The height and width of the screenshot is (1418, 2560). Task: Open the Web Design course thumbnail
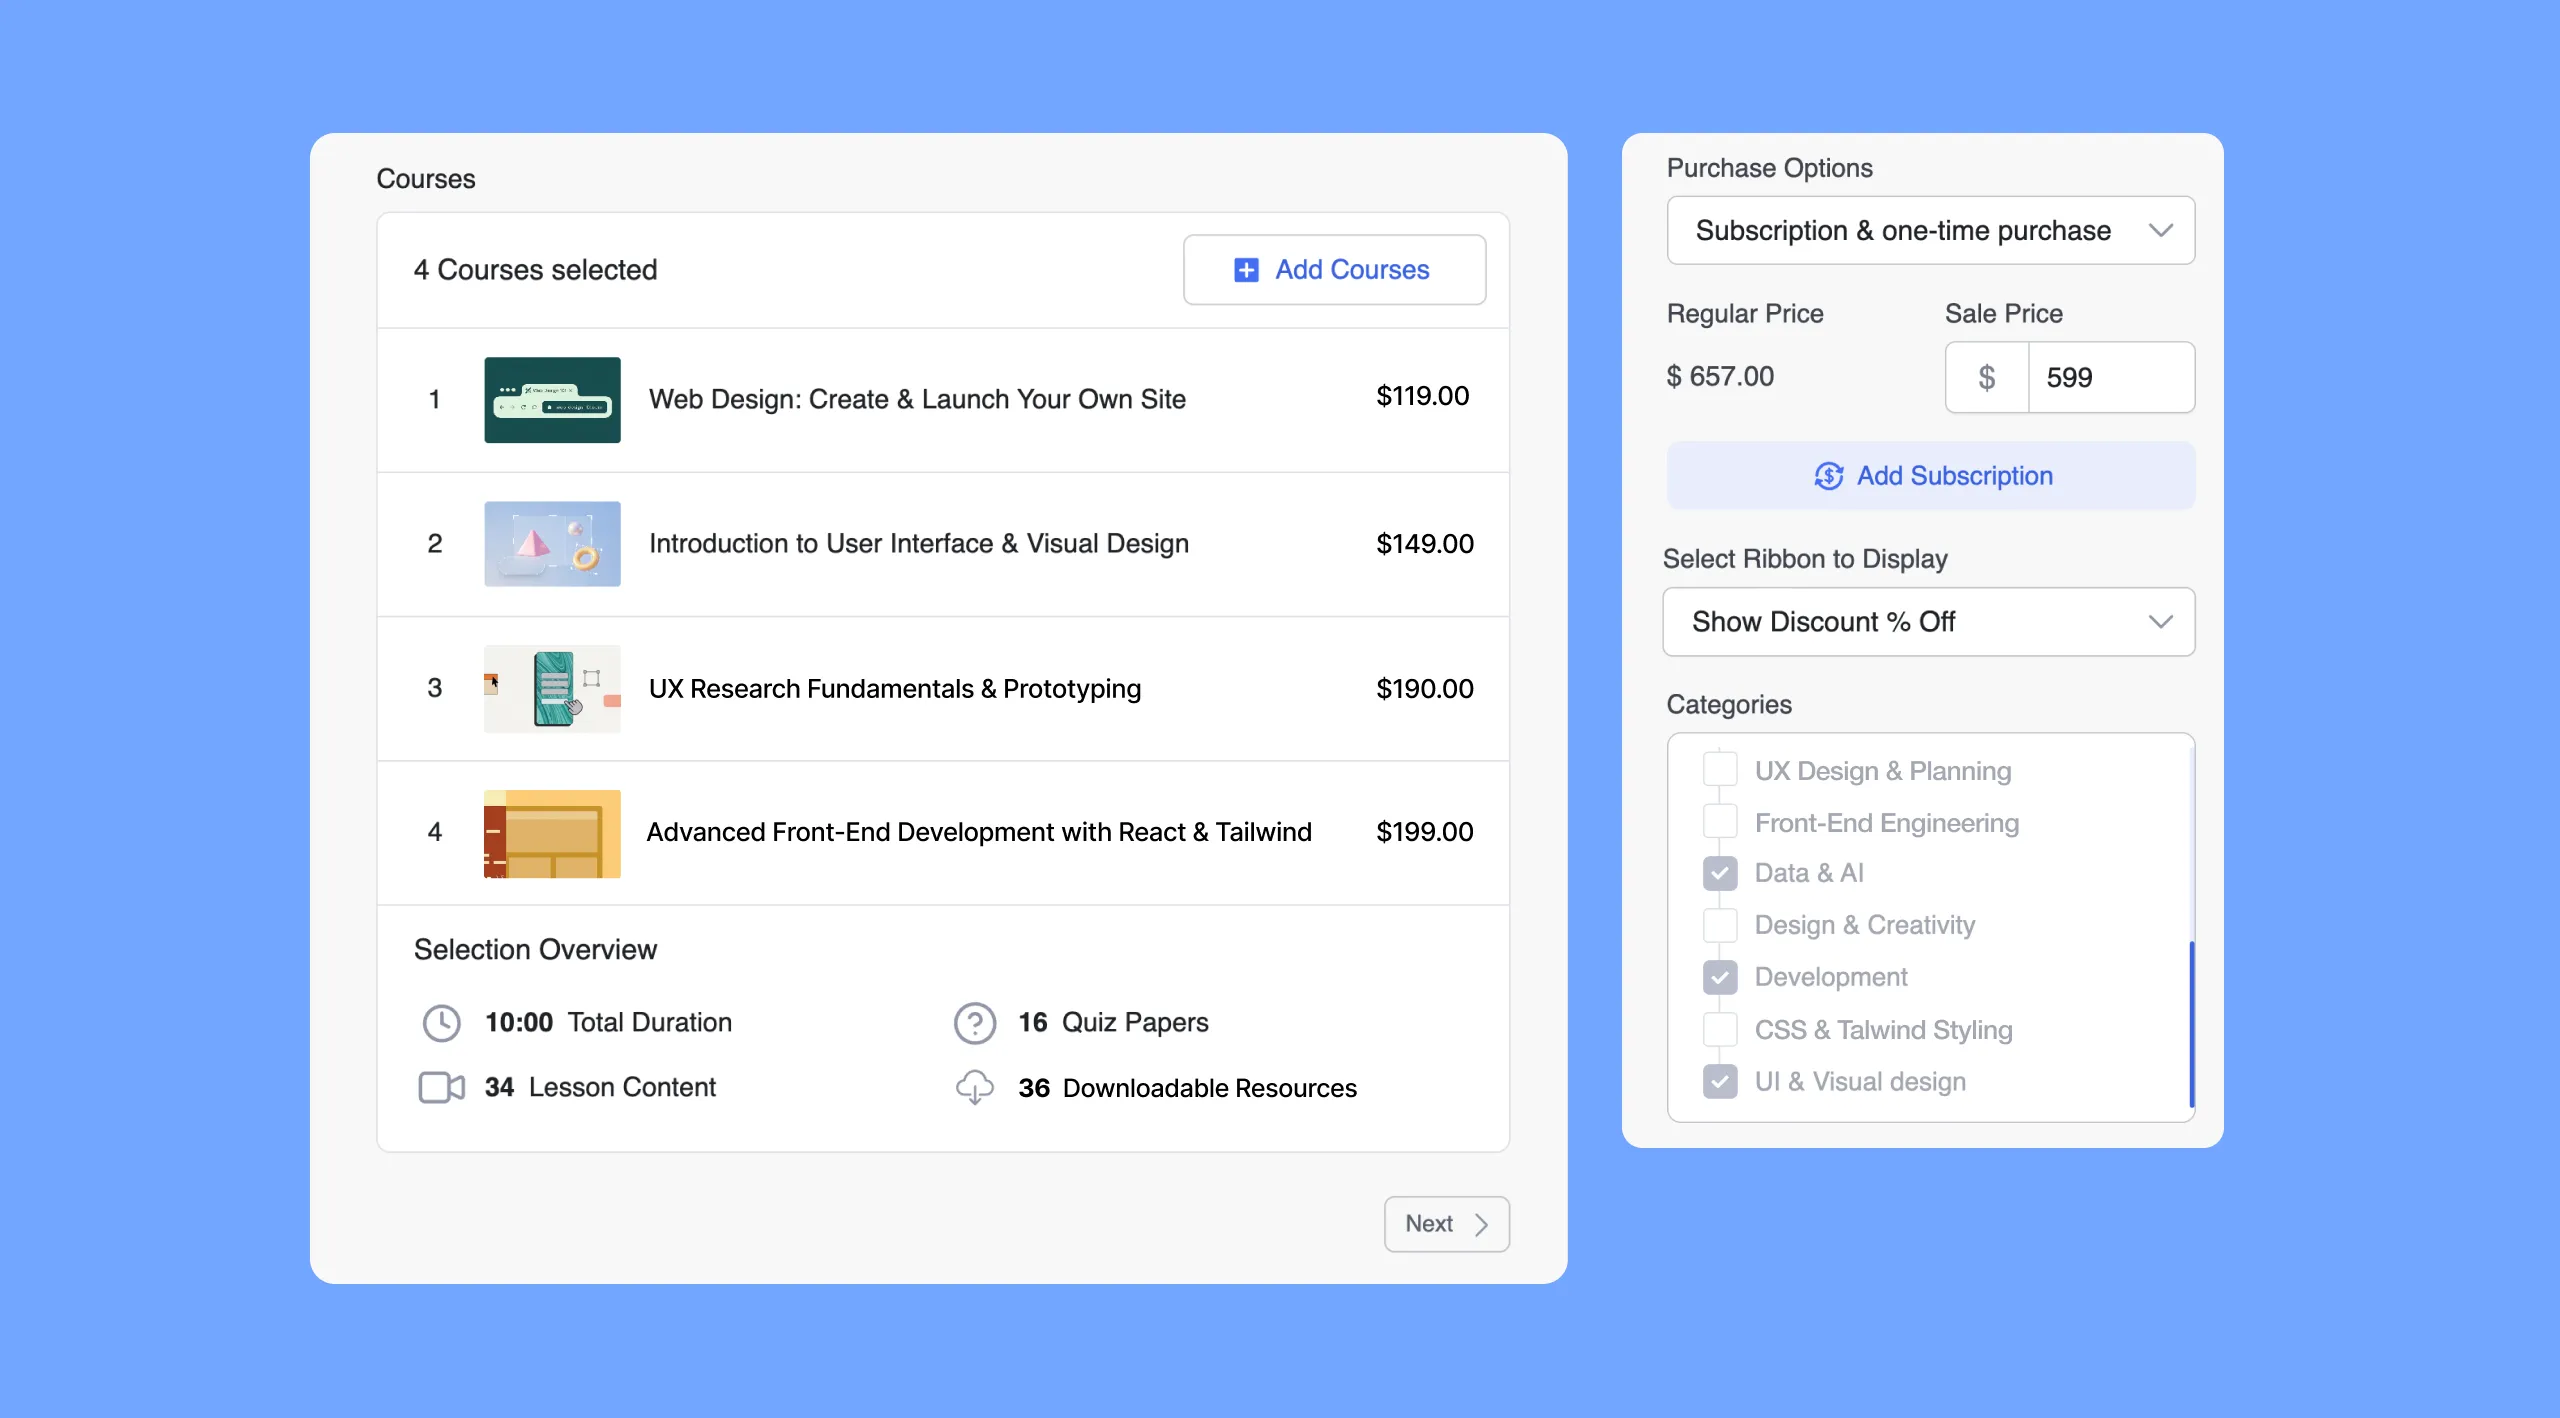(x=552, y=400)
